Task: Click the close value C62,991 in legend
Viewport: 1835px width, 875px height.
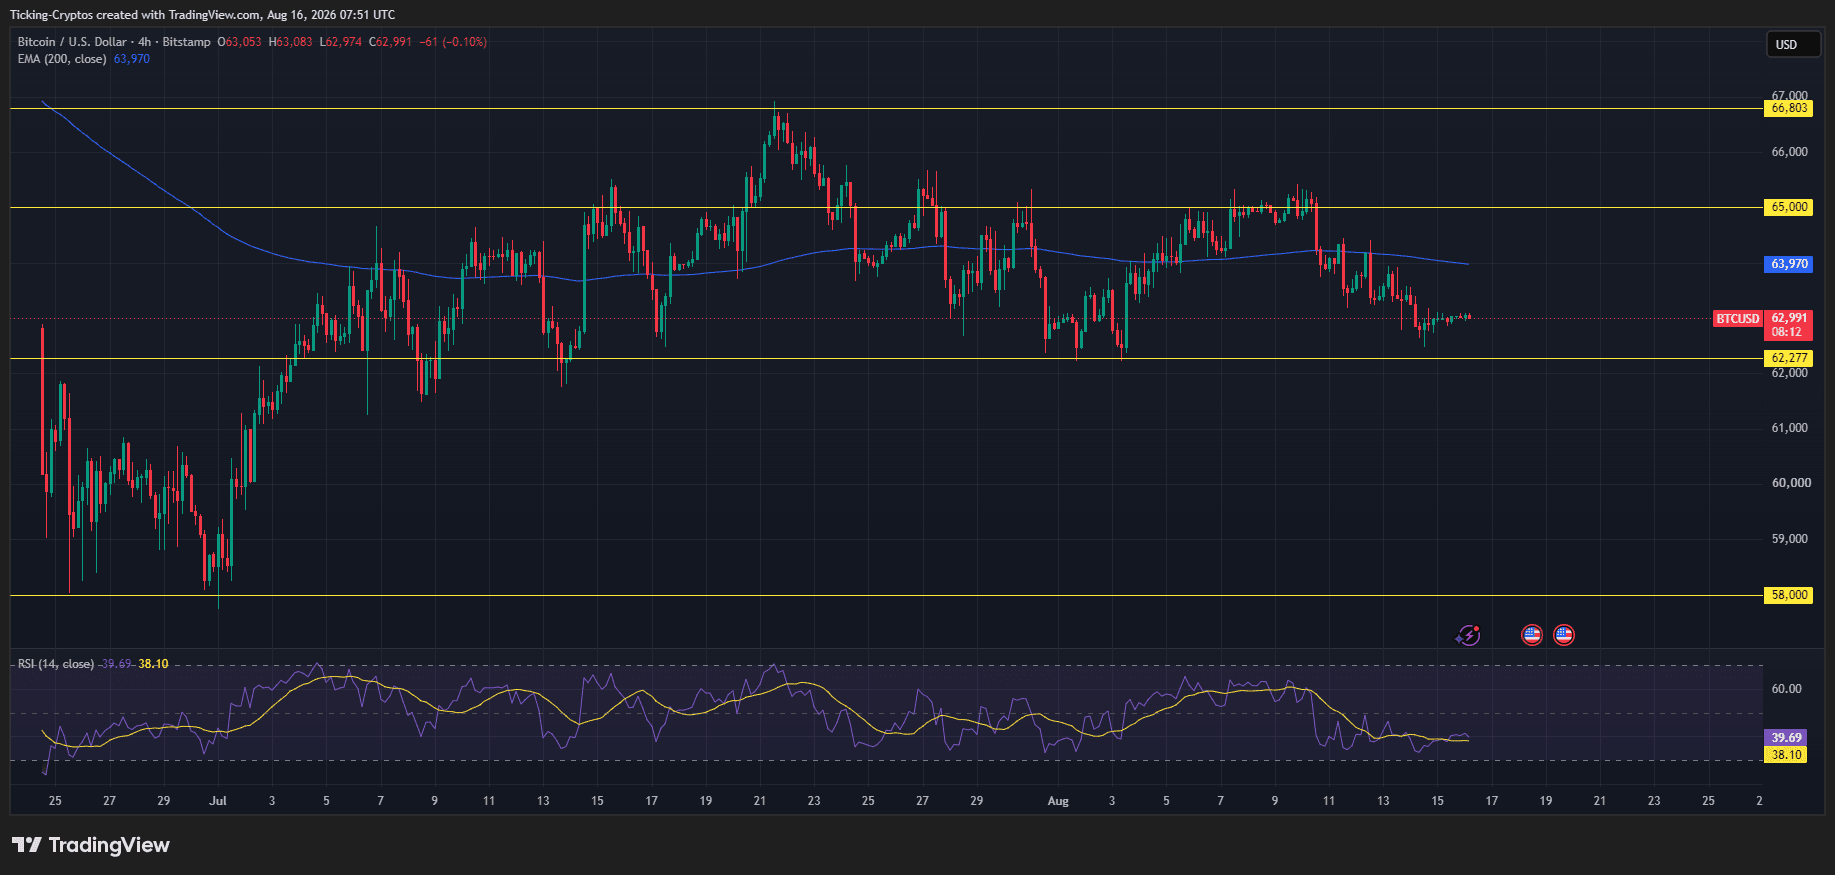Action: [390, 42]
